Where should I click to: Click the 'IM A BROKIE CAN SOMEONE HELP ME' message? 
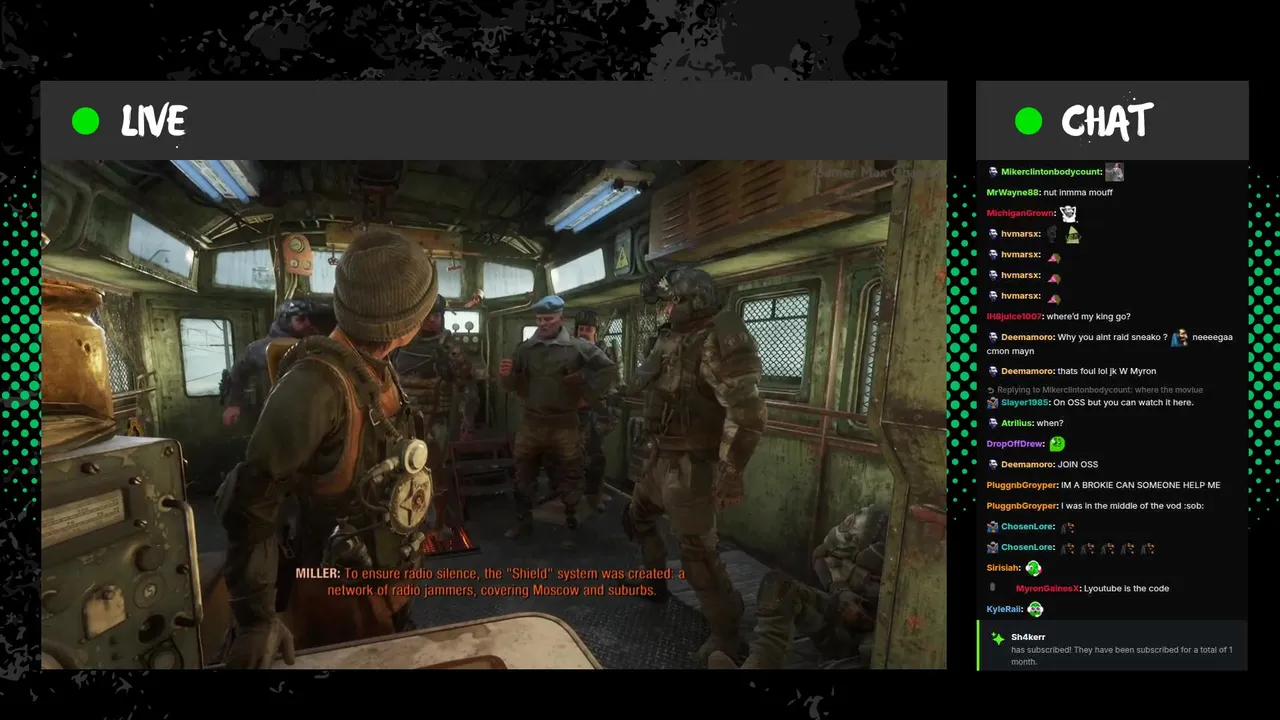1141,485
